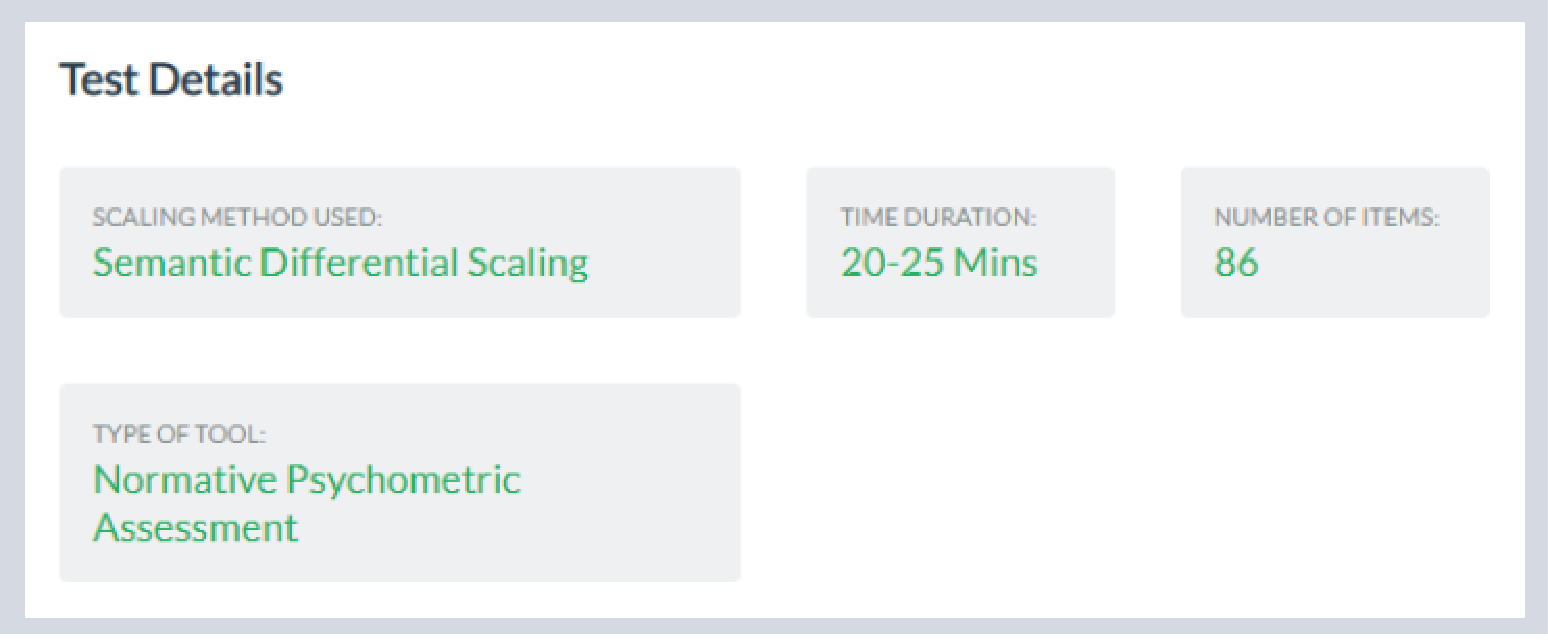Click the Normative Psychometric text line

tap(307, 480)
